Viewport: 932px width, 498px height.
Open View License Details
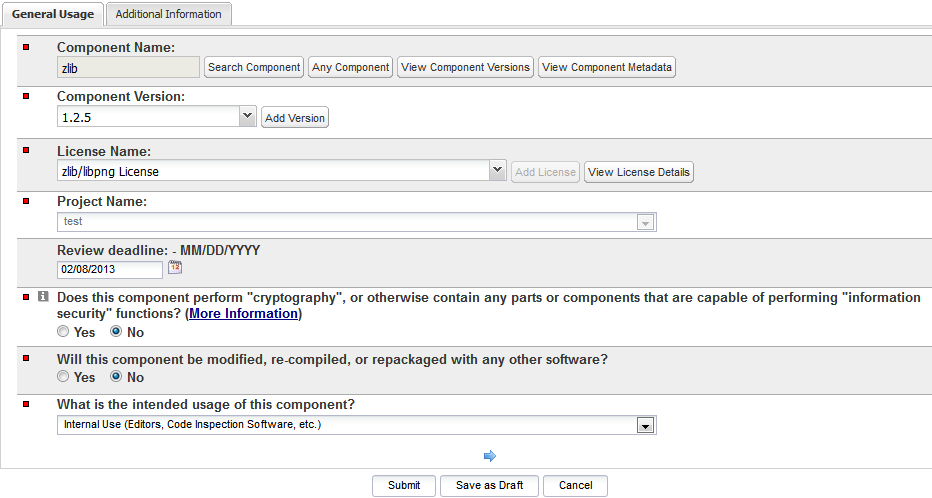click(639, 172)
